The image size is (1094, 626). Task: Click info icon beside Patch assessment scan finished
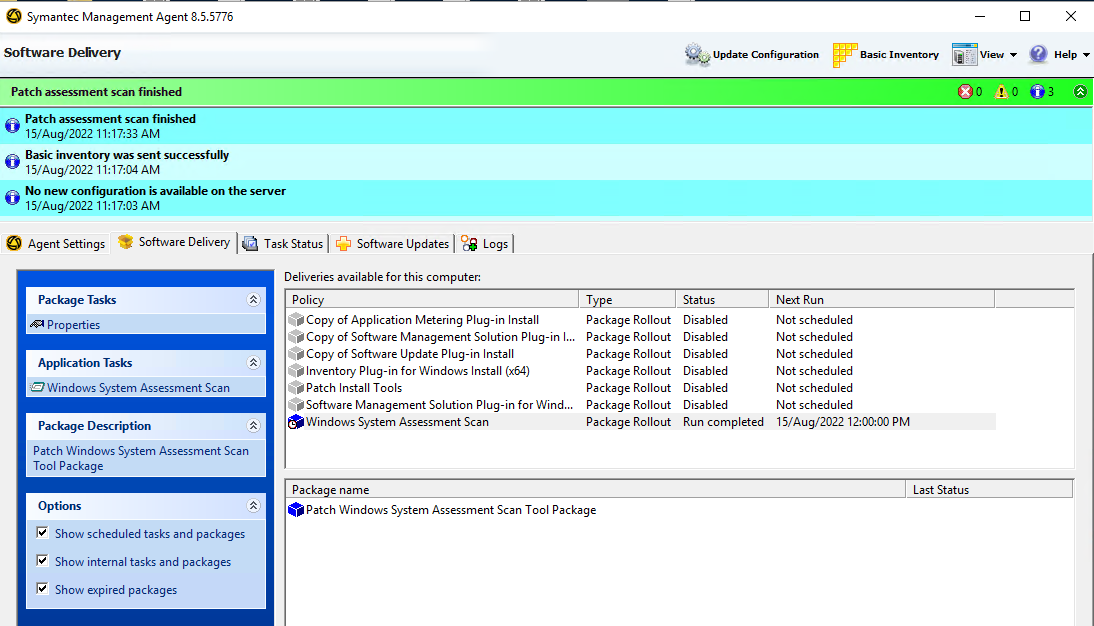click(x=13, y=126)
